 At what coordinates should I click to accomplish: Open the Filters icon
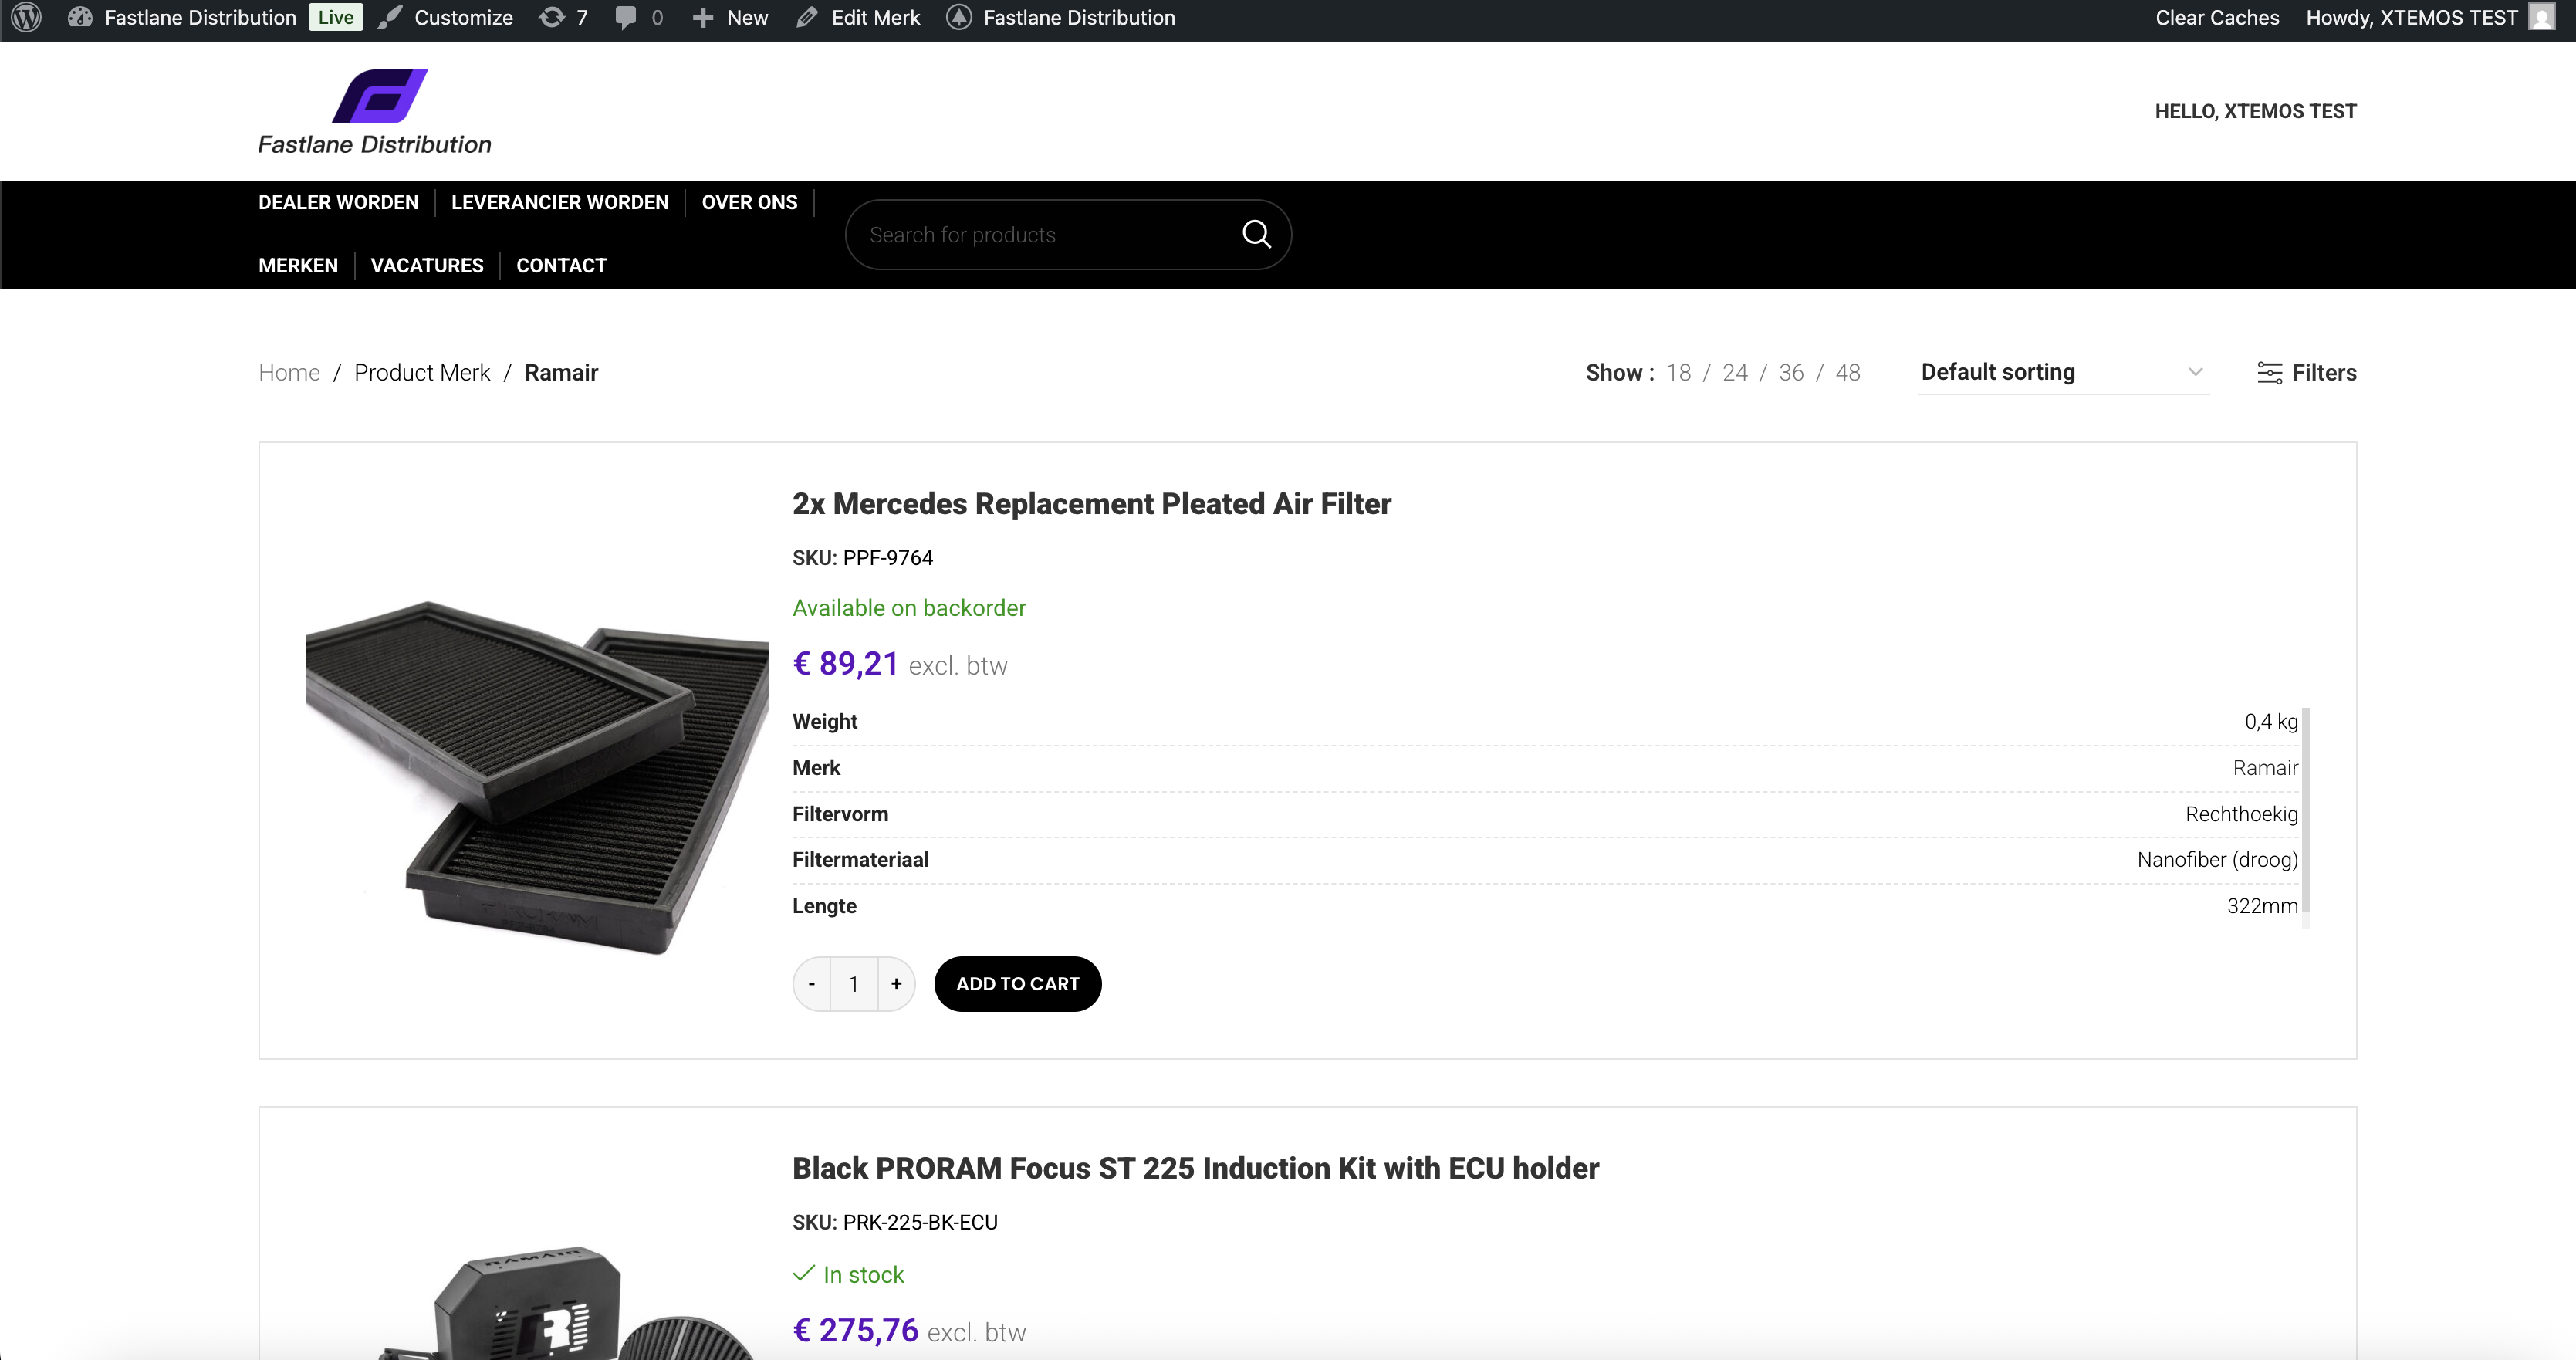2269,373
